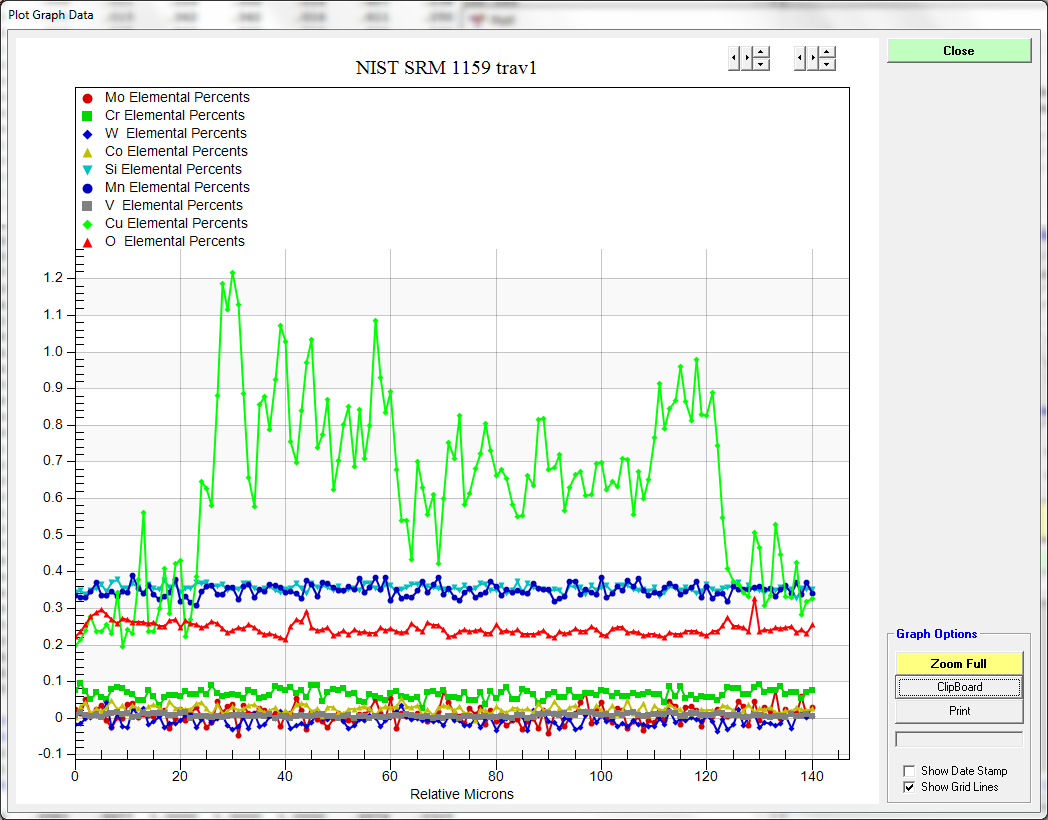Click down arrow in first arrow group
Image resolution: width=1048 pixels, height=820 pixels.
pyautogui.click(x=761, y=65)
